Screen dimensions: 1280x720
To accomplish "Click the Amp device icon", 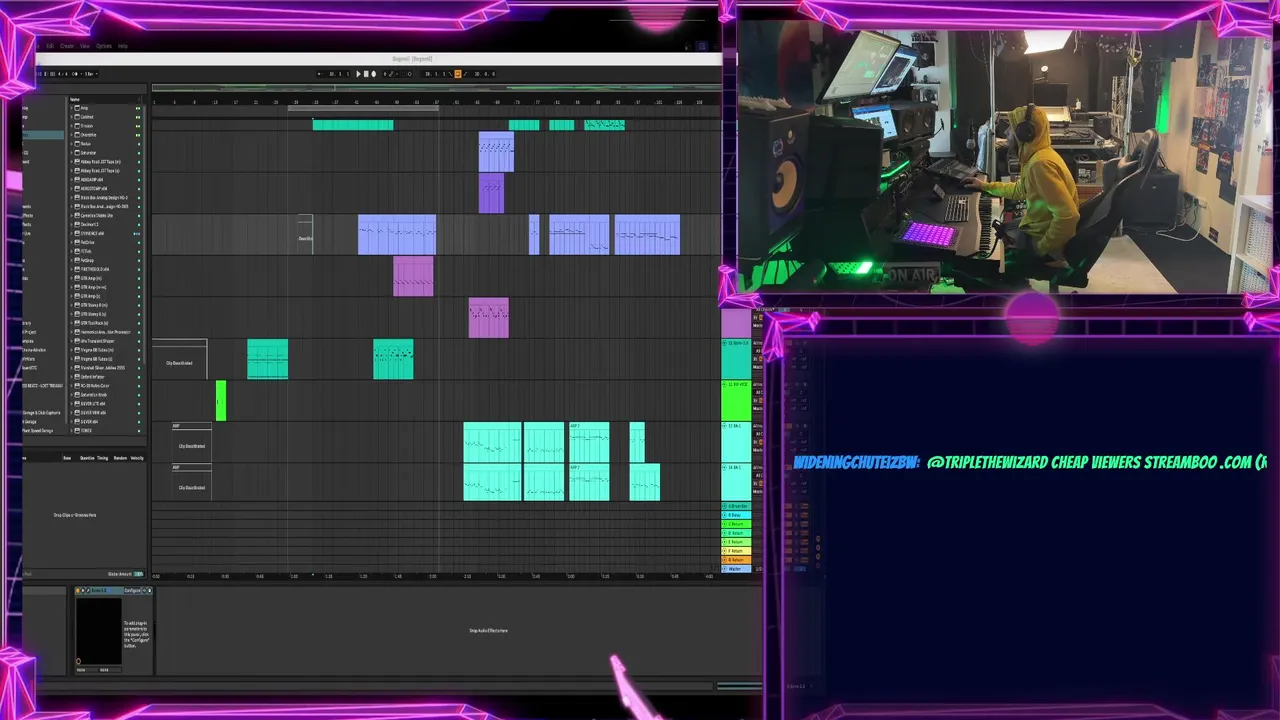I will (x=77, y=108).
